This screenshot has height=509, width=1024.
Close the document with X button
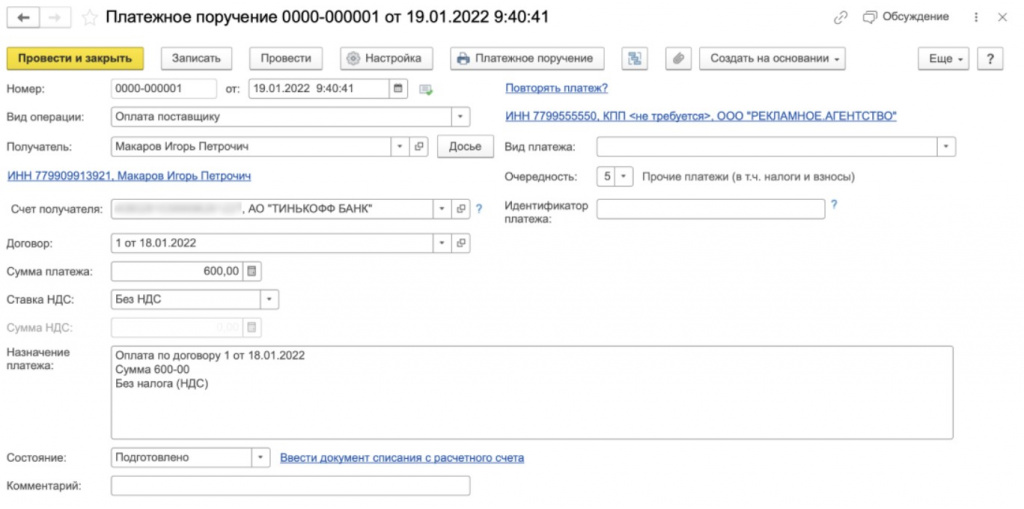(1003, 18)
